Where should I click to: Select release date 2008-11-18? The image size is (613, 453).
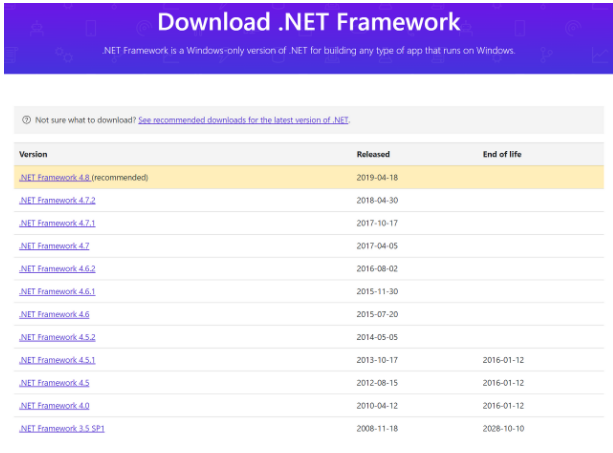pos(377,428)
